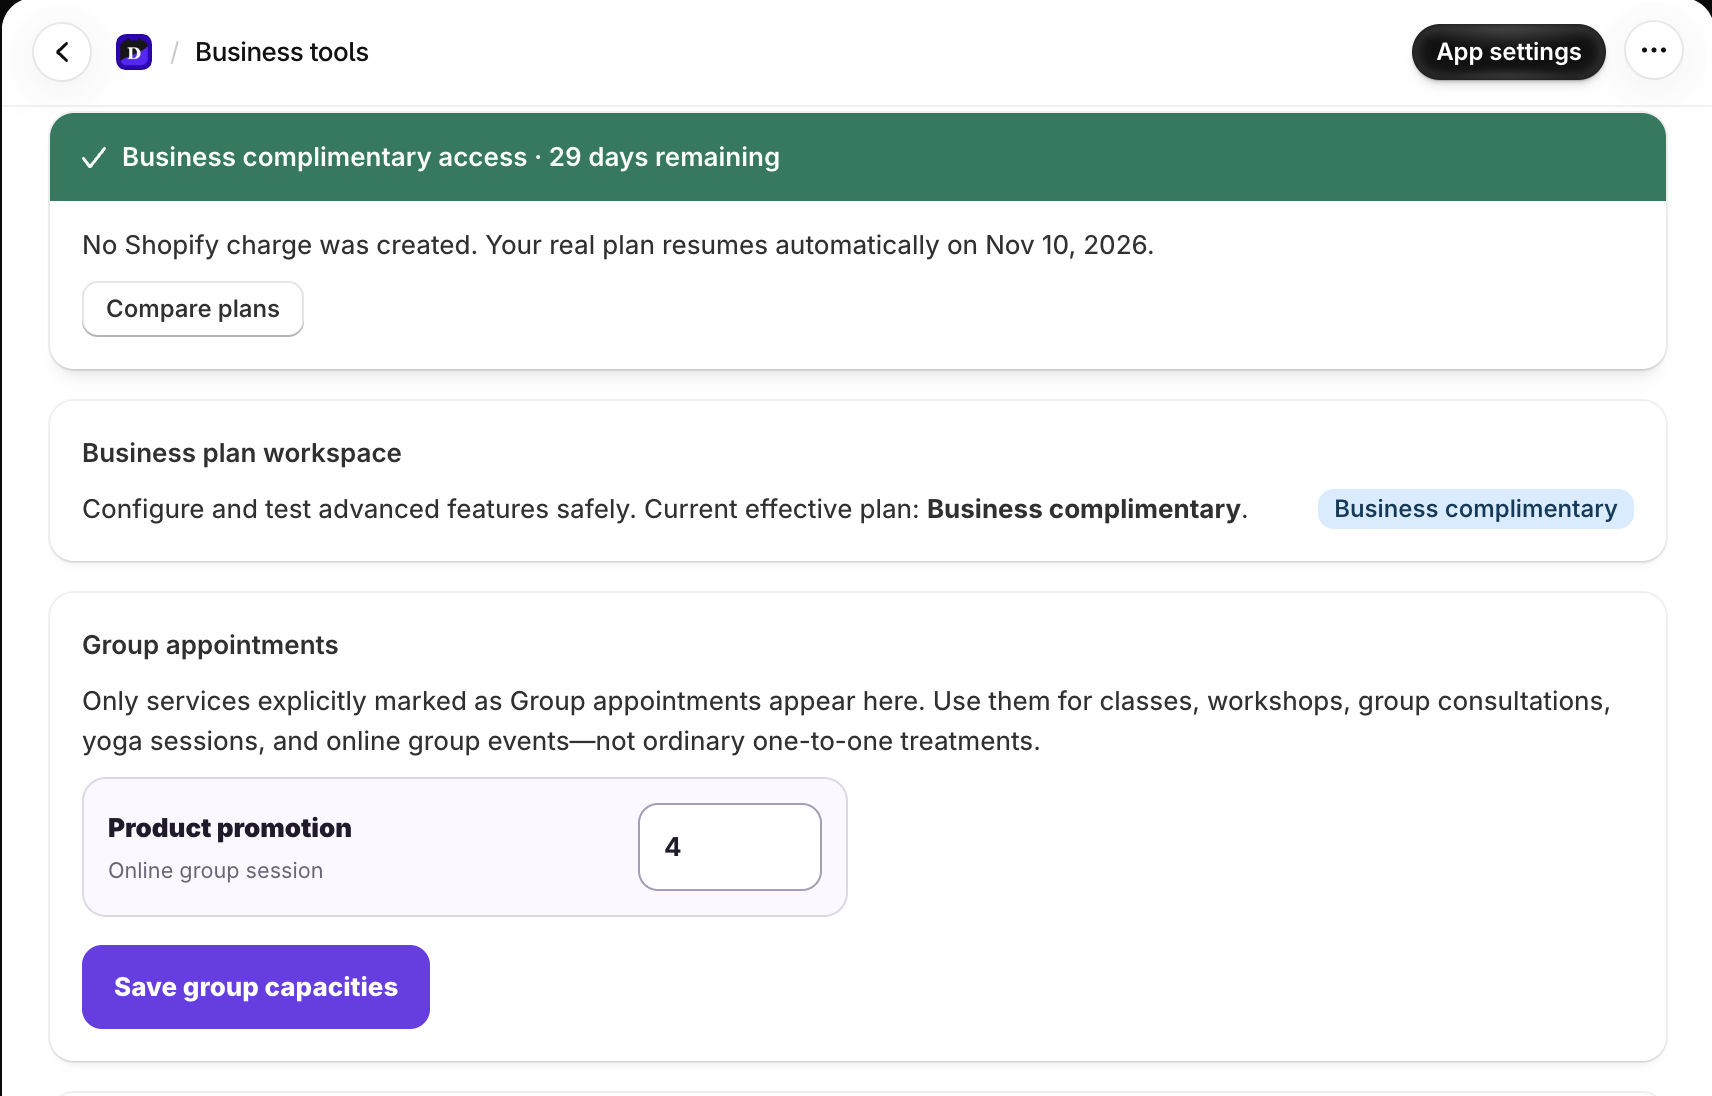Click the "No Shopify charge was created" notice
1712x1096 pixels.
pos(618,245)
